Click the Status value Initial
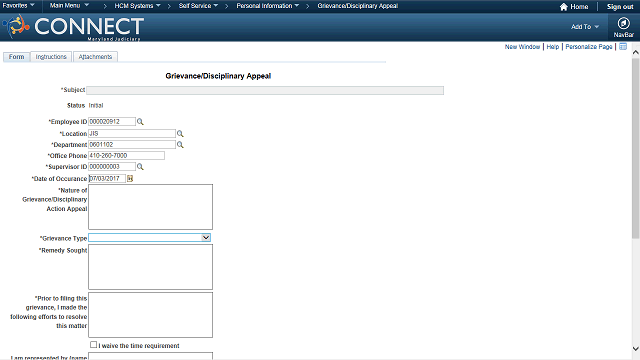 96,105
